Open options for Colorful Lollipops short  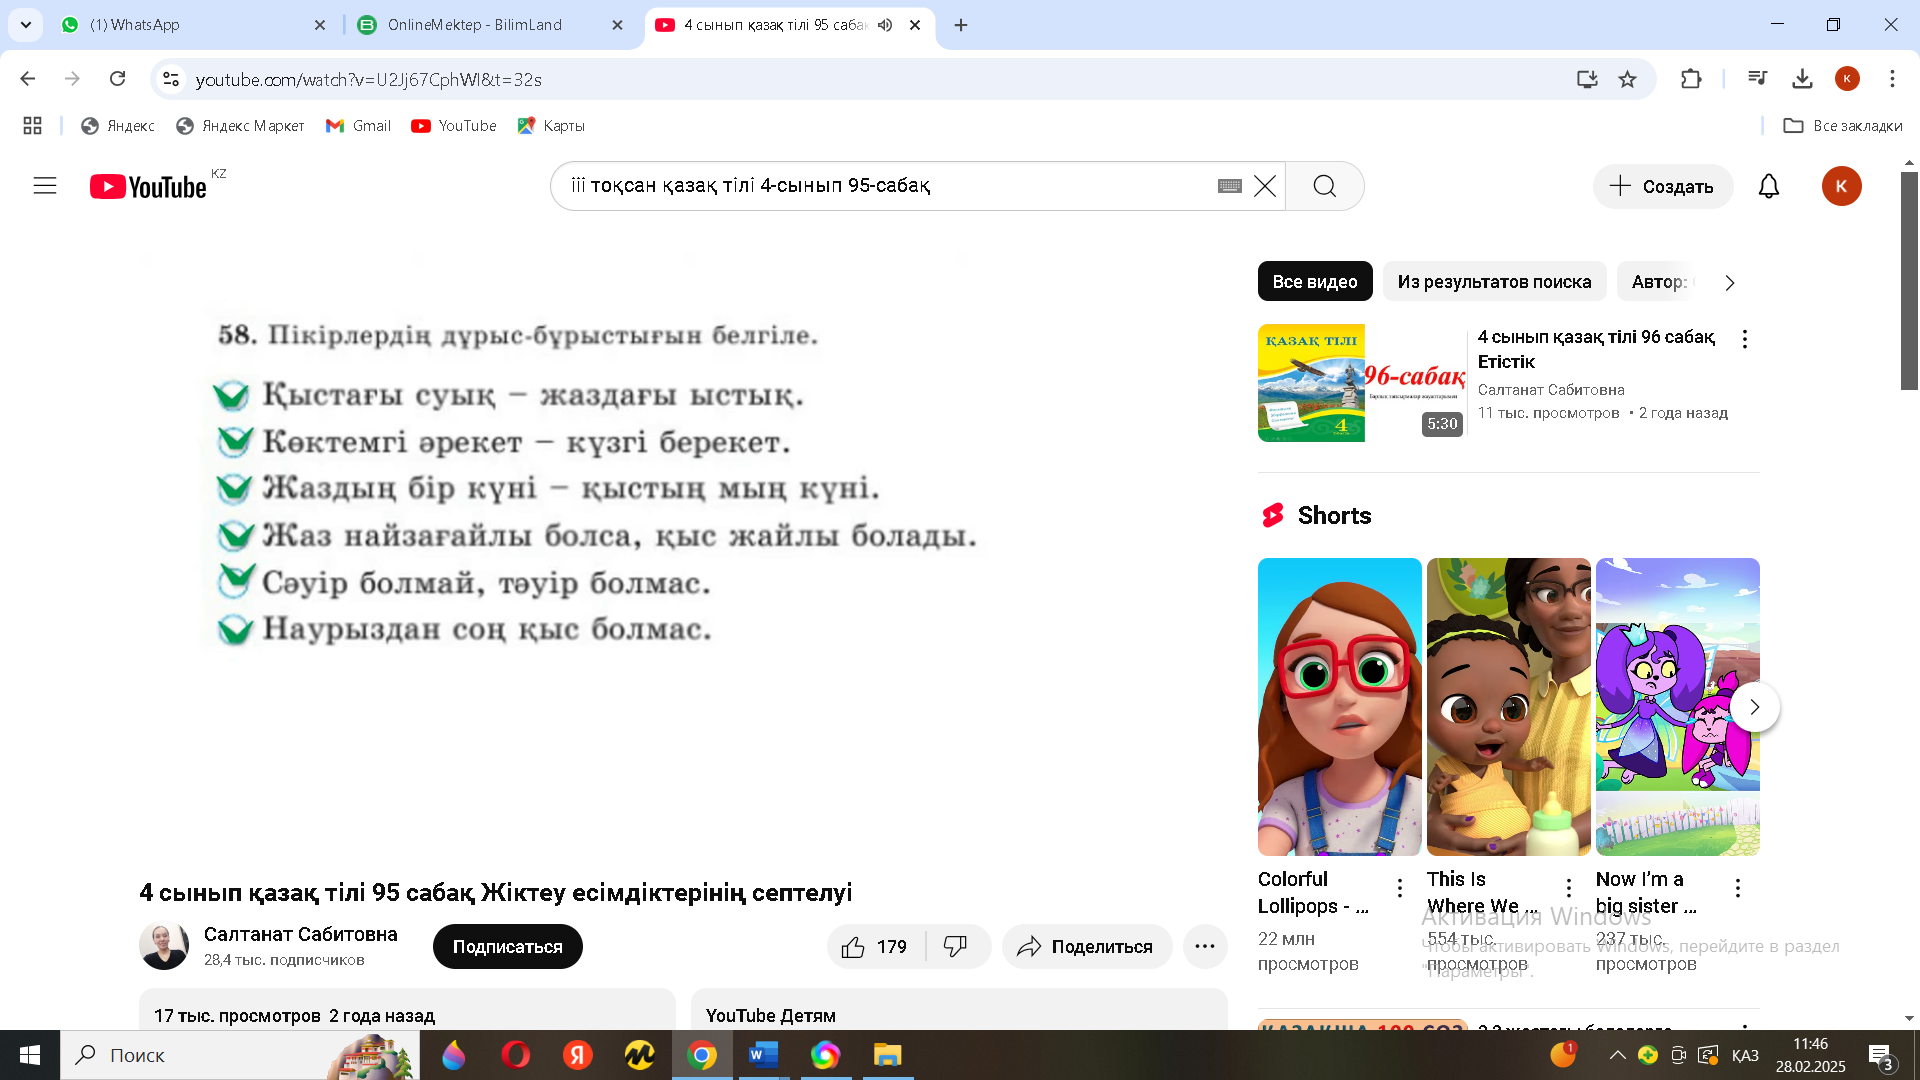click(x=1400, y=888)
